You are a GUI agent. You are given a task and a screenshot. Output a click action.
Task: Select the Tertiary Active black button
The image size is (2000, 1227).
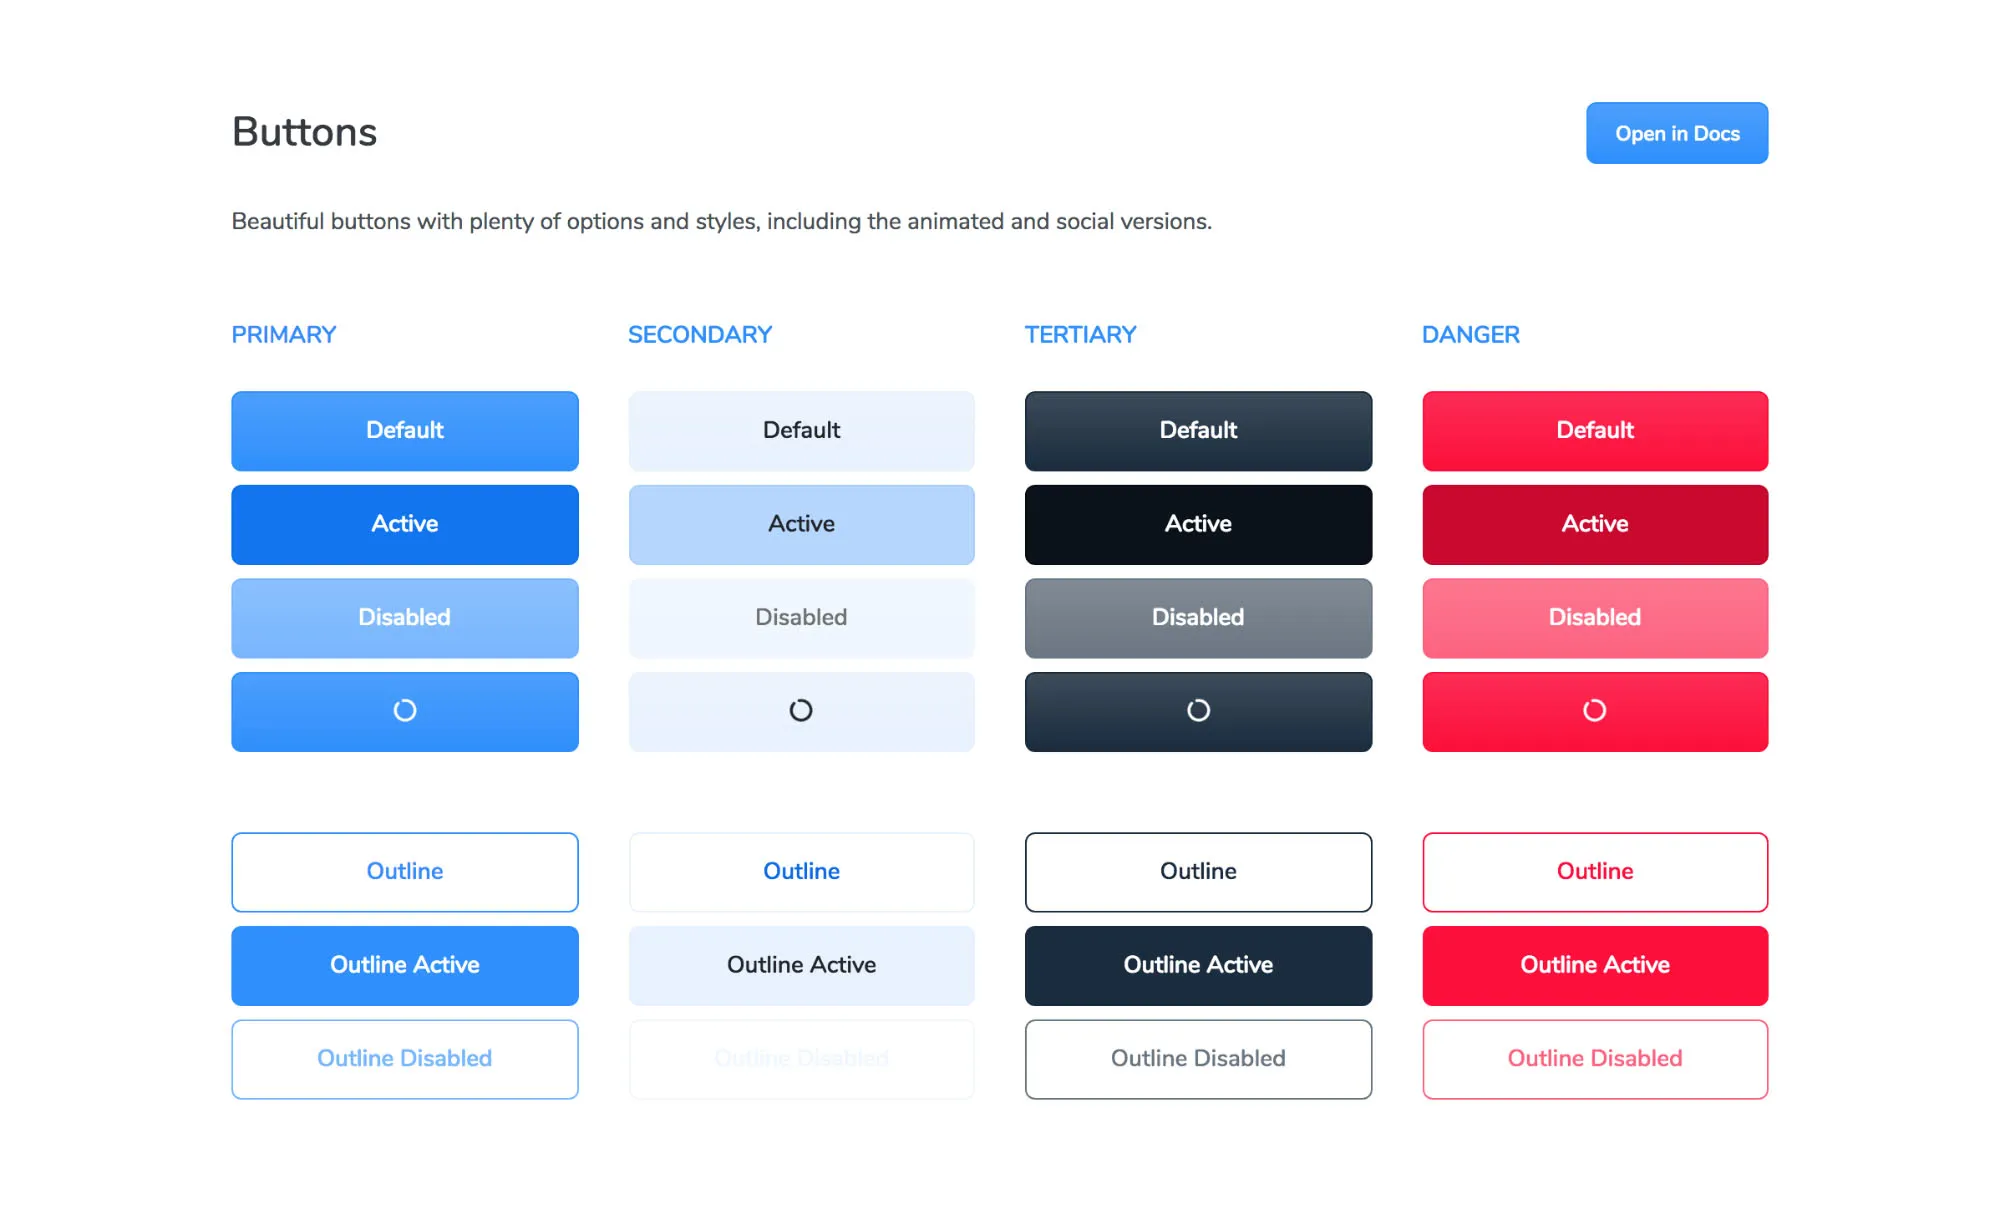coord(1198,525)
